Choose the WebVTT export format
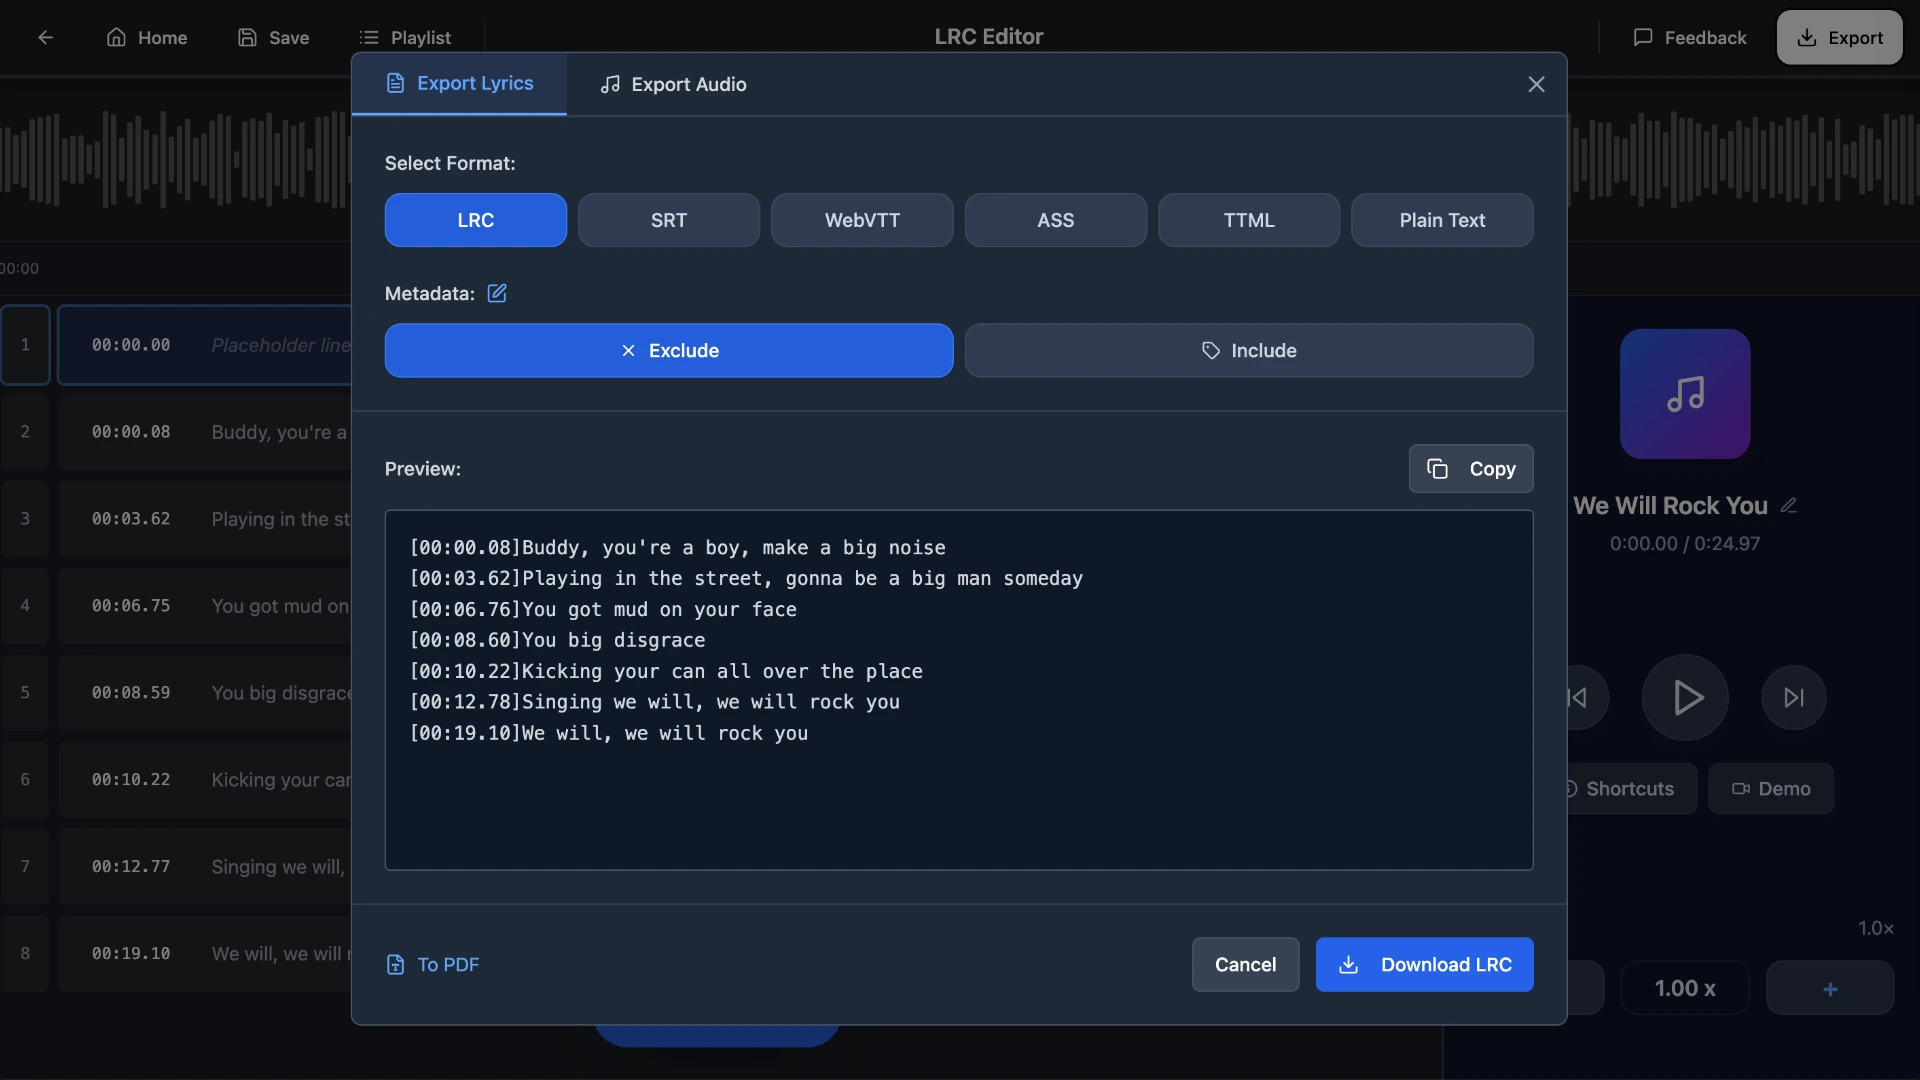 click(862, 220)
